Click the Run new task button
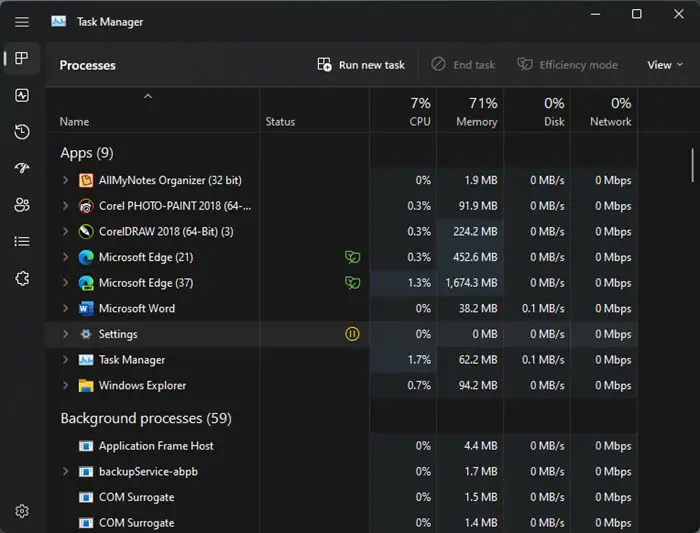Viewport: 700px width, 533px height. pyautogui.click(x=361, y=65)
